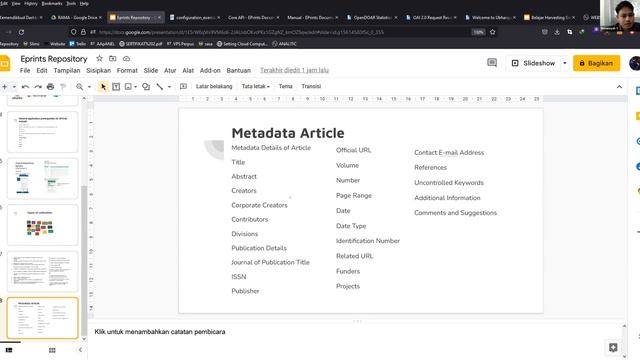Image resolution: width=640 pixels, height=360 pixels.
Task: Open the File menu
Action: pyautogui.click(x=25, y=71)
